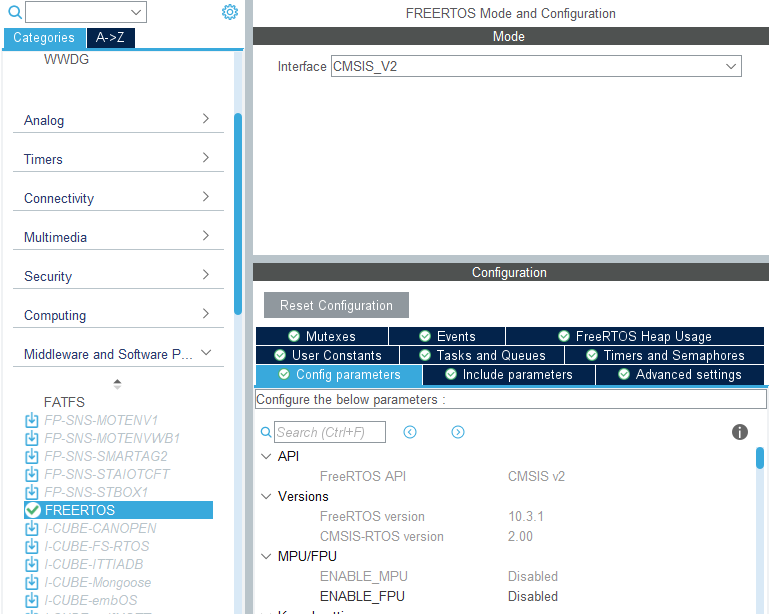Viewport: 769px width, 614px height.
Task: Go to previous search result arrow
Action: click(410, 432)
